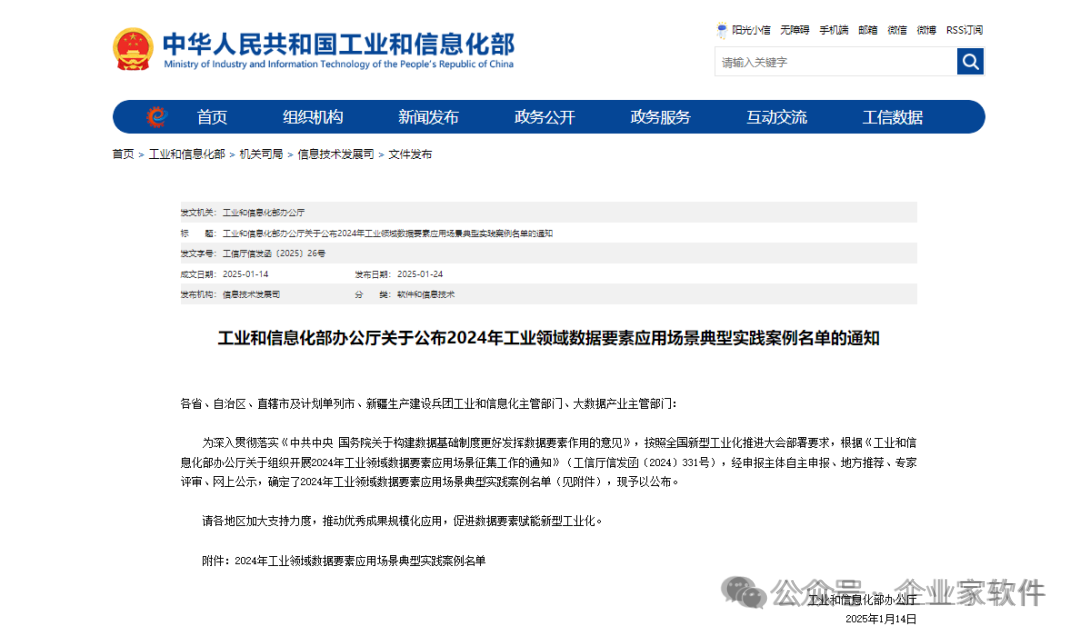1080x636 pixels.
Task: Open the 政务服务 menu item
Action: point(661,117)
